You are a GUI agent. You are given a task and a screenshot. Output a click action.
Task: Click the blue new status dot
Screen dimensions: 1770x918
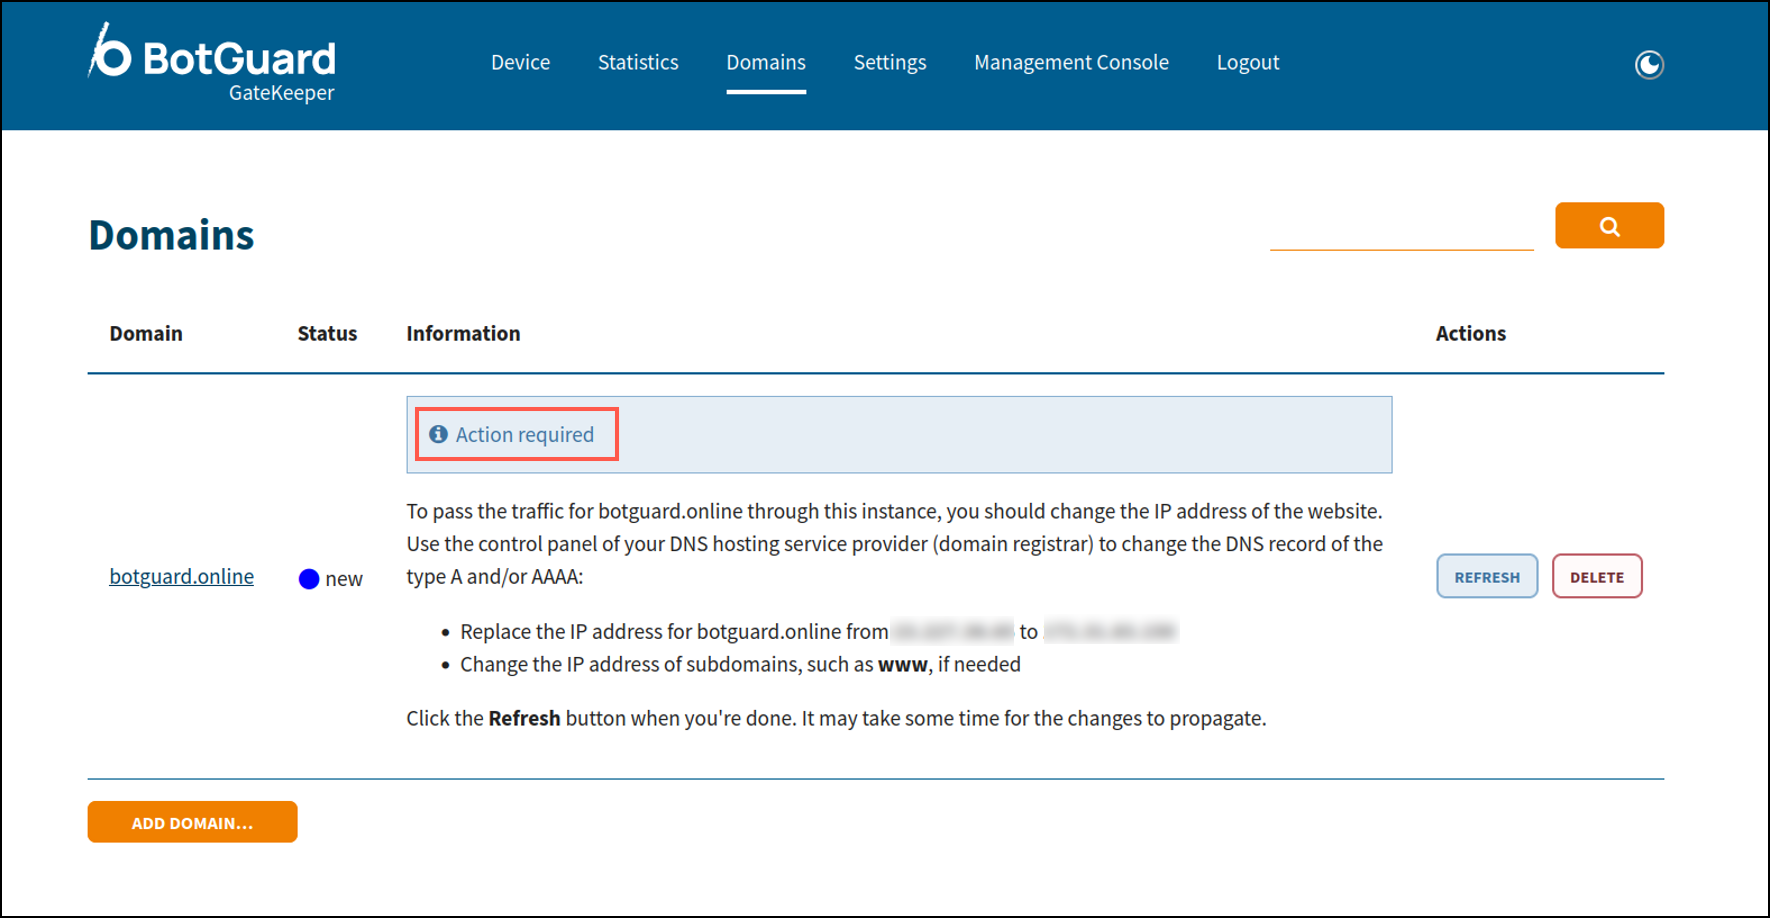pos(309,579)
